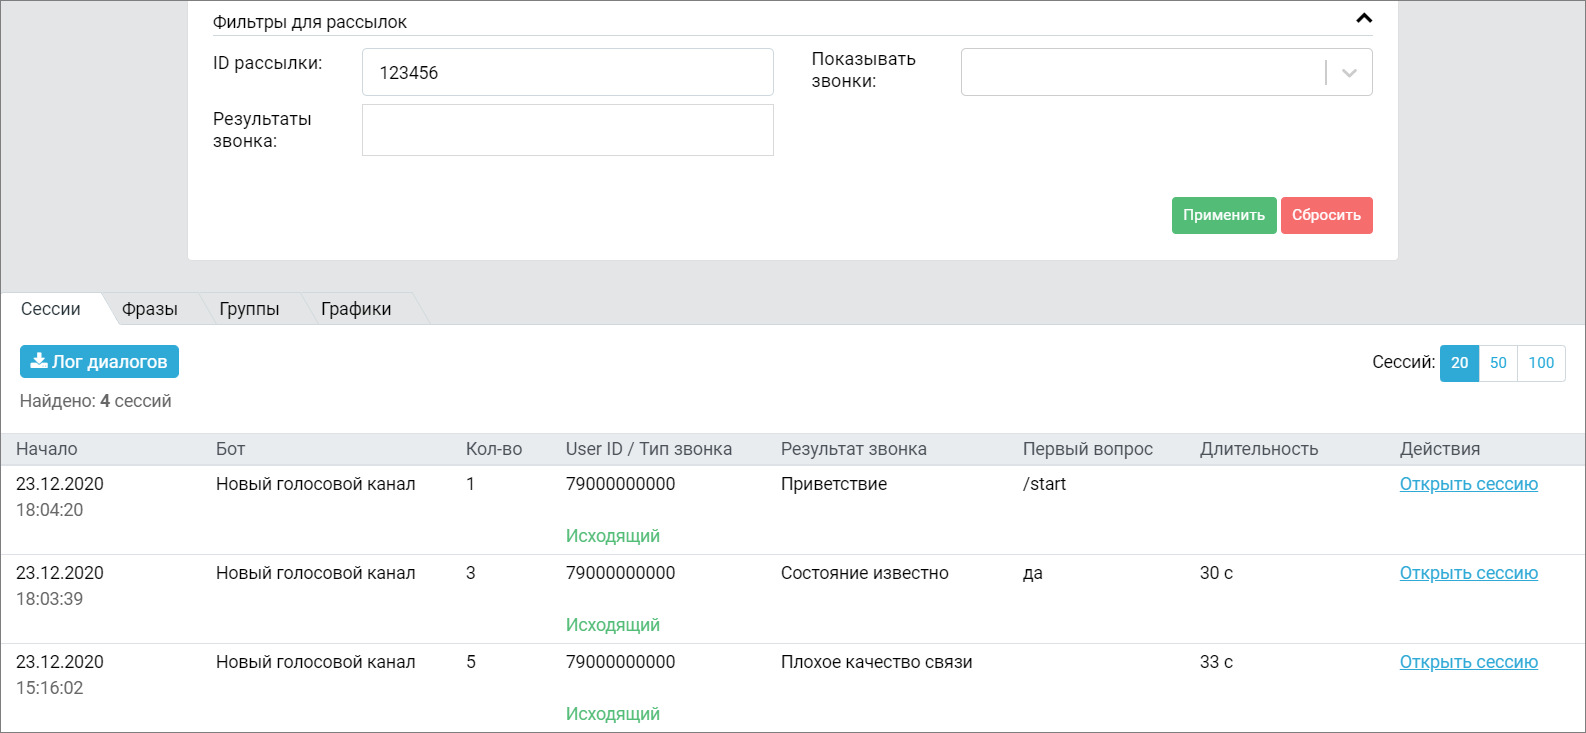Click the ID рассылки input field
Image resolution: width=1586 pixels, height=733 pixels.
coord(567,72)
